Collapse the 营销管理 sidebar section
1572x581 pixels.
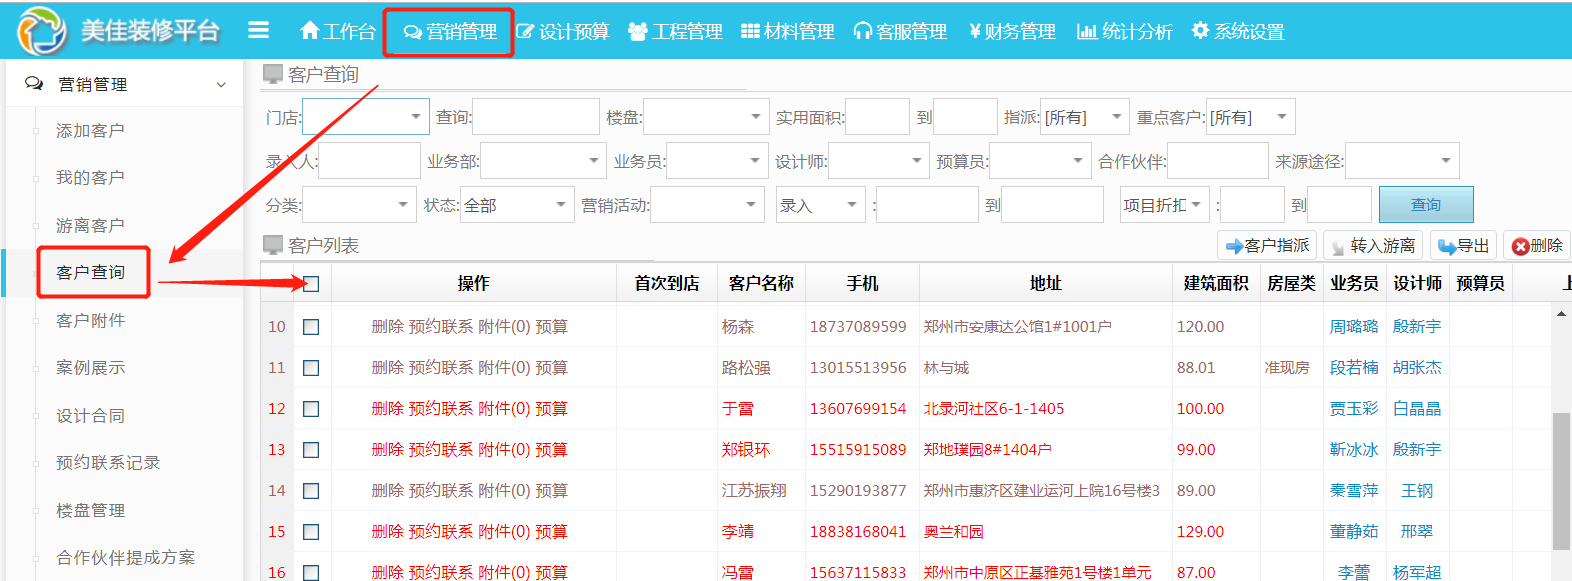point(221,85)
